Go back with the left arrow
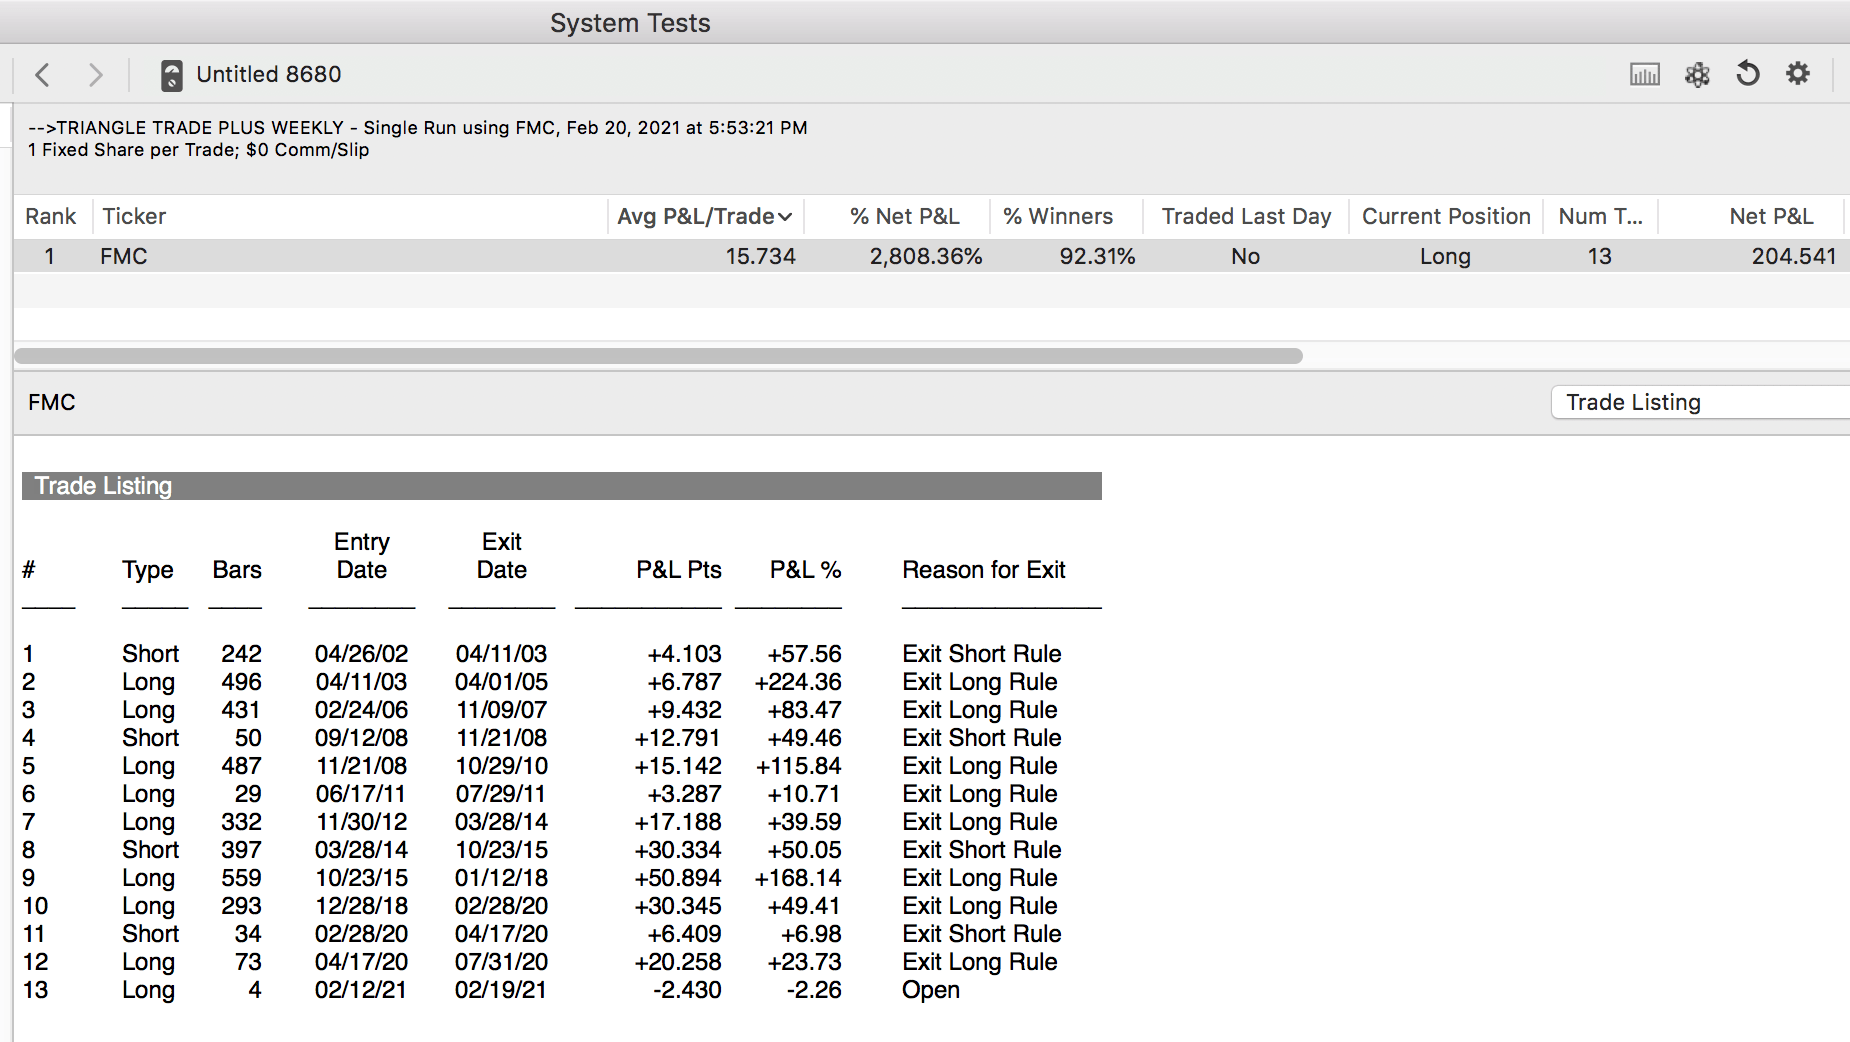 point(43,75)
